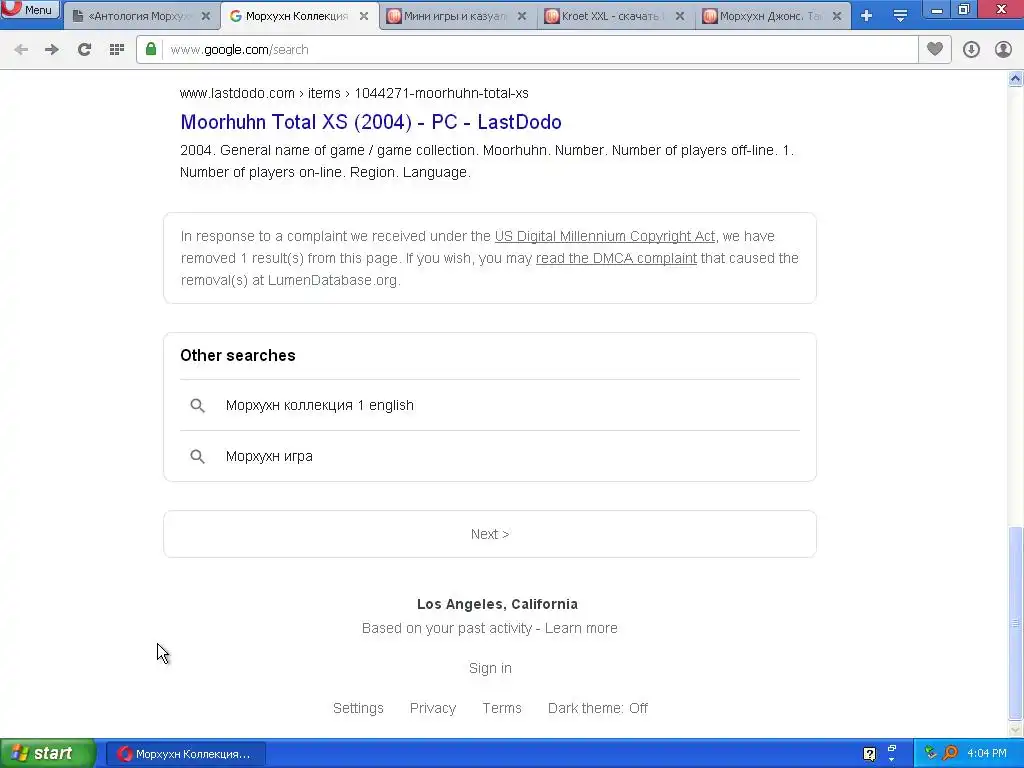Viewport: 1024px width, 768px height.
Task: Close the Морхухн Коллекция Google tab
Action: (x=364, y=16)
